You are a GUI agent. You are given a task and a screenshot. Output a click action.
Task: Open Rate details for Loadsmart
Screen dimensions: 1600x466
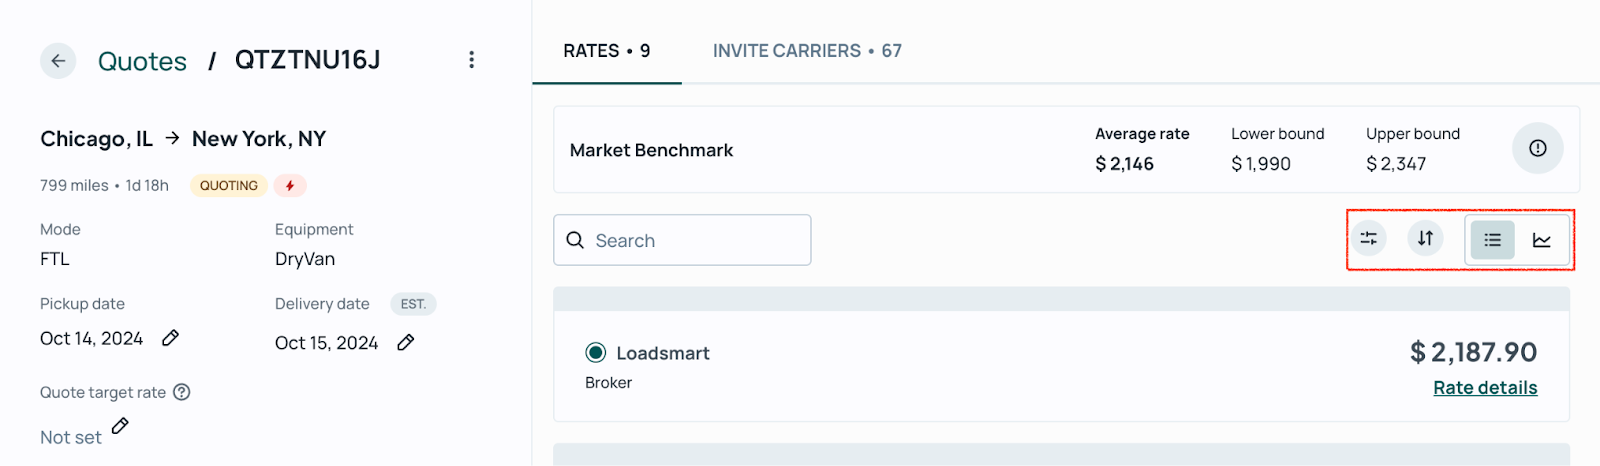[1485, 388]
